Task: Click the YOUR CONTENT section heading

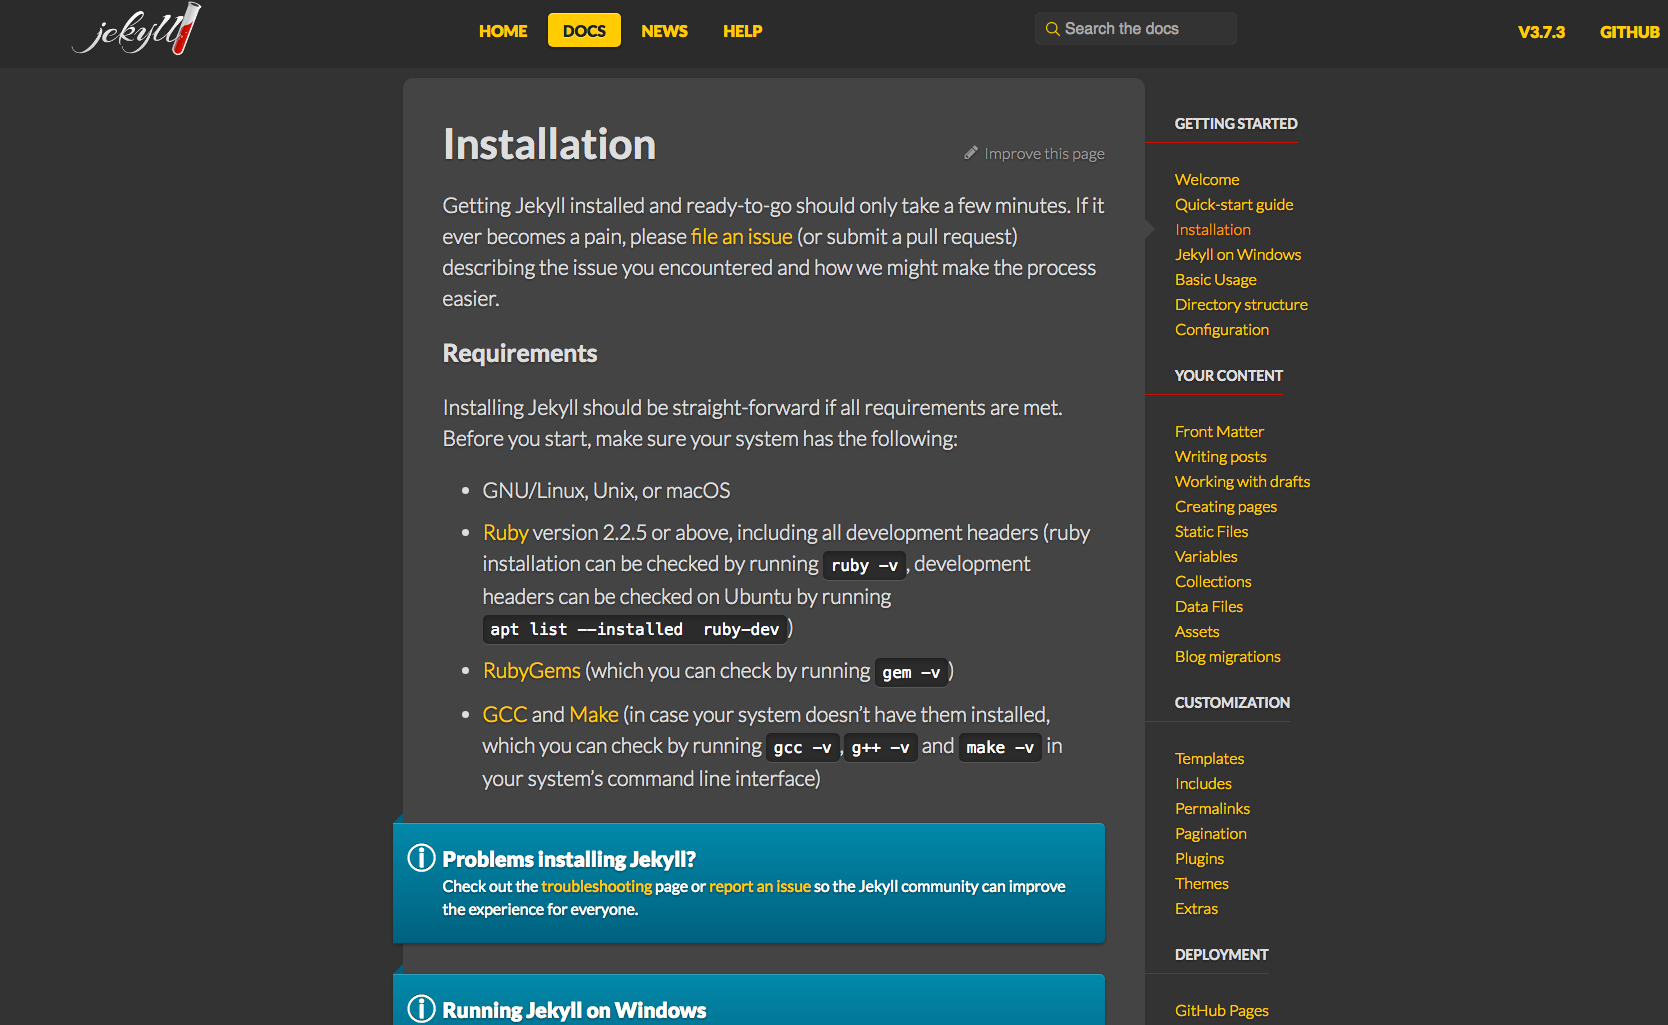Action: [x=1228, y=376]
